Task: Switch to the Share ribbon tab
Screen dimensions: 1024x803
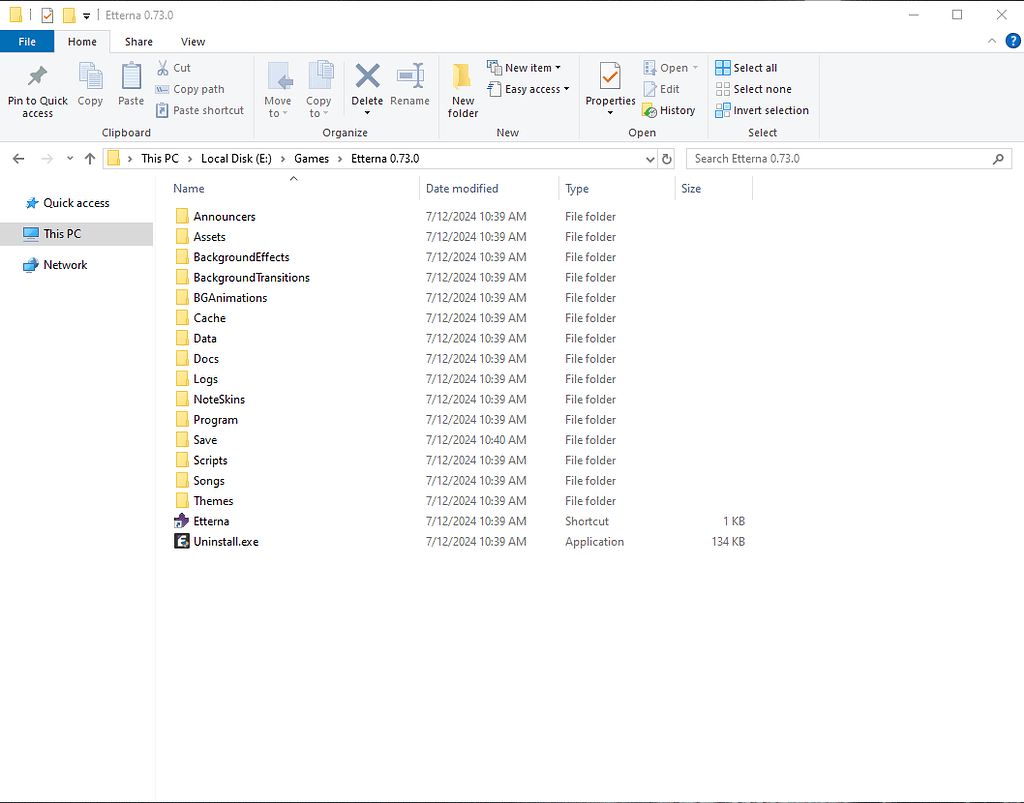Action: click(x=138, y=41)
